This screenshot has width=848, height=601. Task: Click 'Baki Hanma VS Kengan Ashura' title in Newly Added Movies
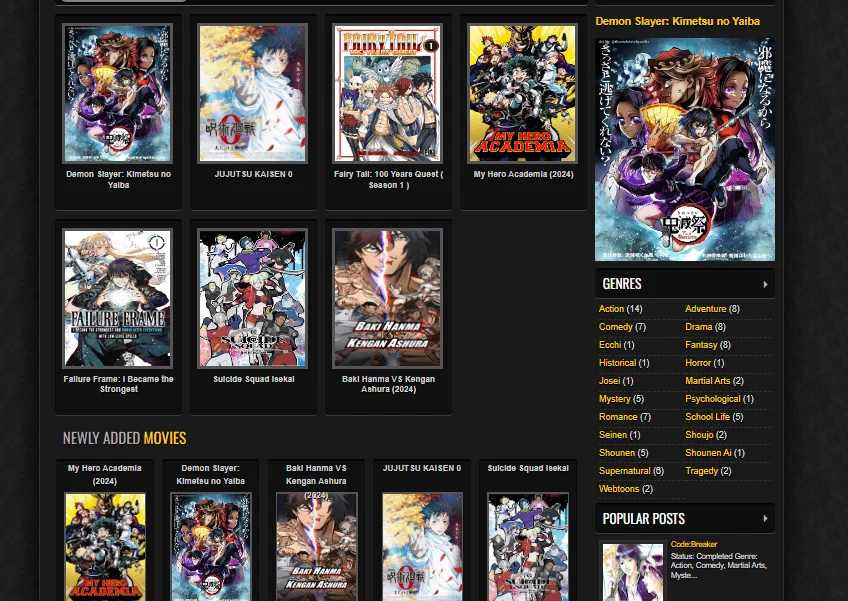[316, 481]
